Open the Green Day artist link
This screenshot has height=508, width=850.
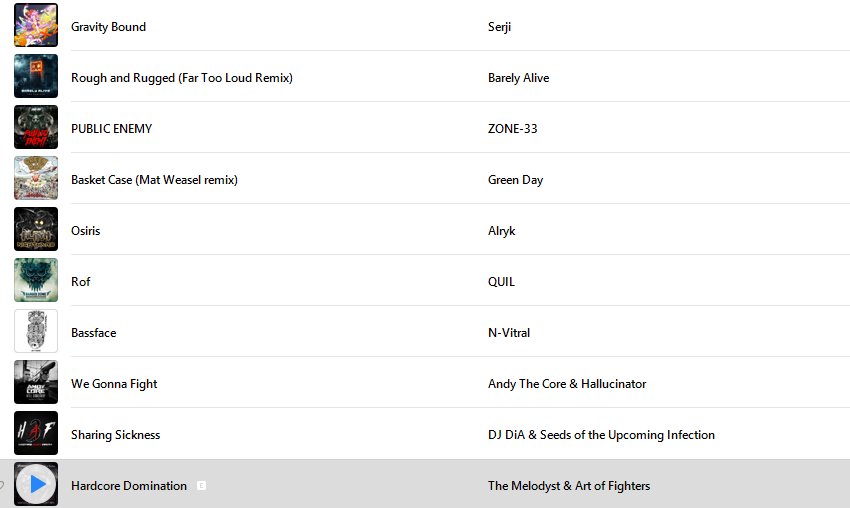coord(515,180)
